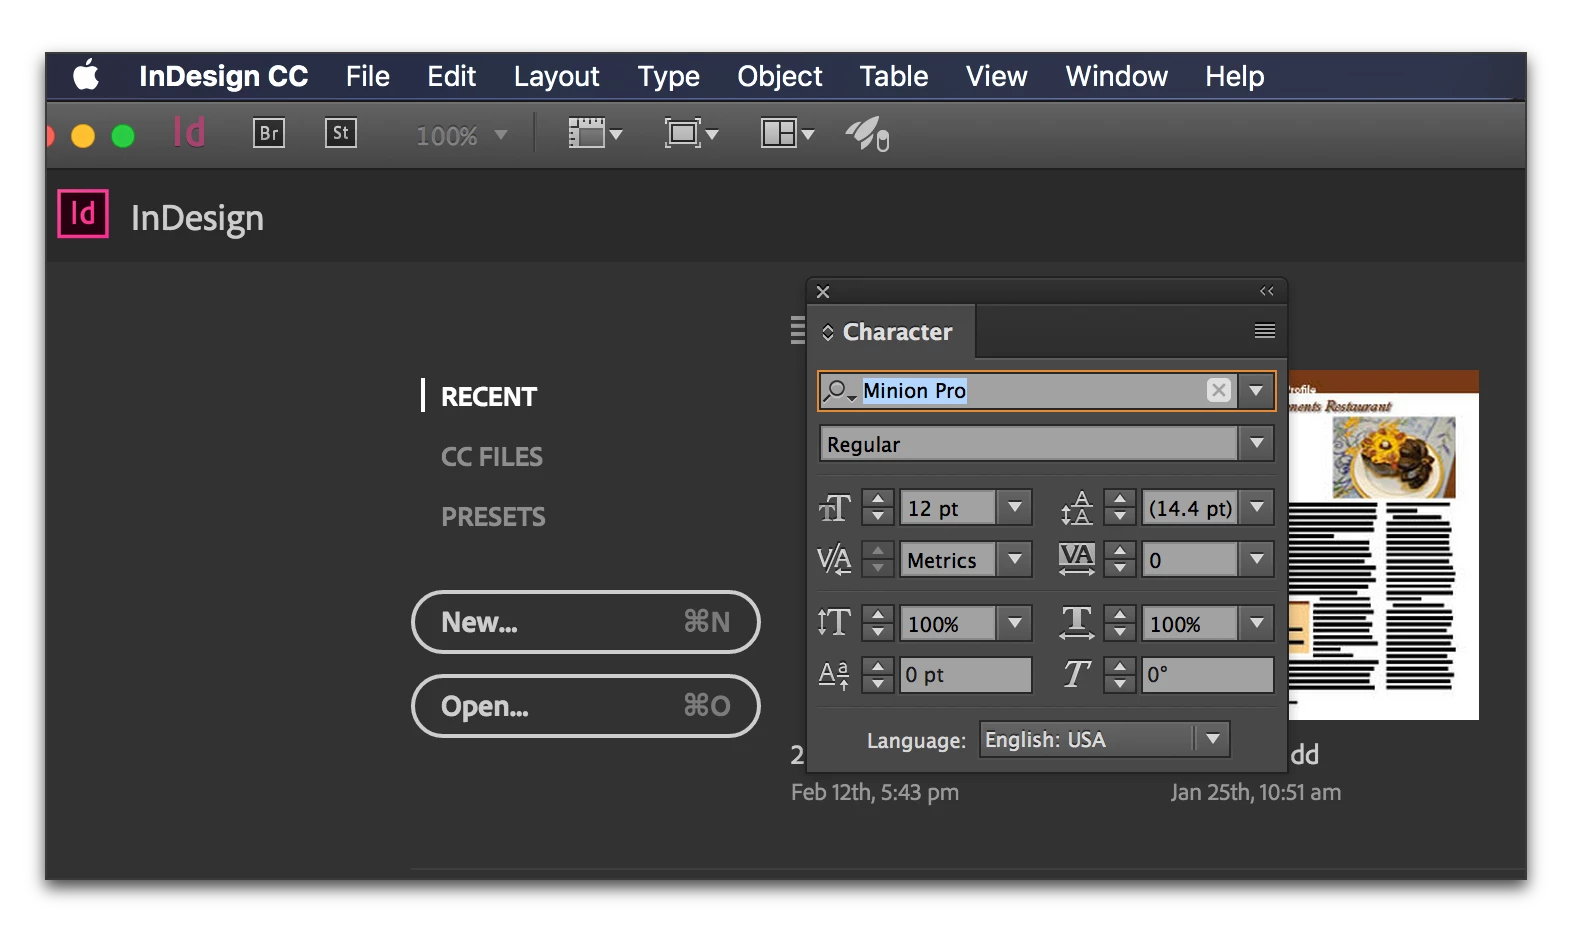Viewport: 1573px width, 932px height.
Task: Open the InDesign CC application menu
Action: (x=223, y=76)
